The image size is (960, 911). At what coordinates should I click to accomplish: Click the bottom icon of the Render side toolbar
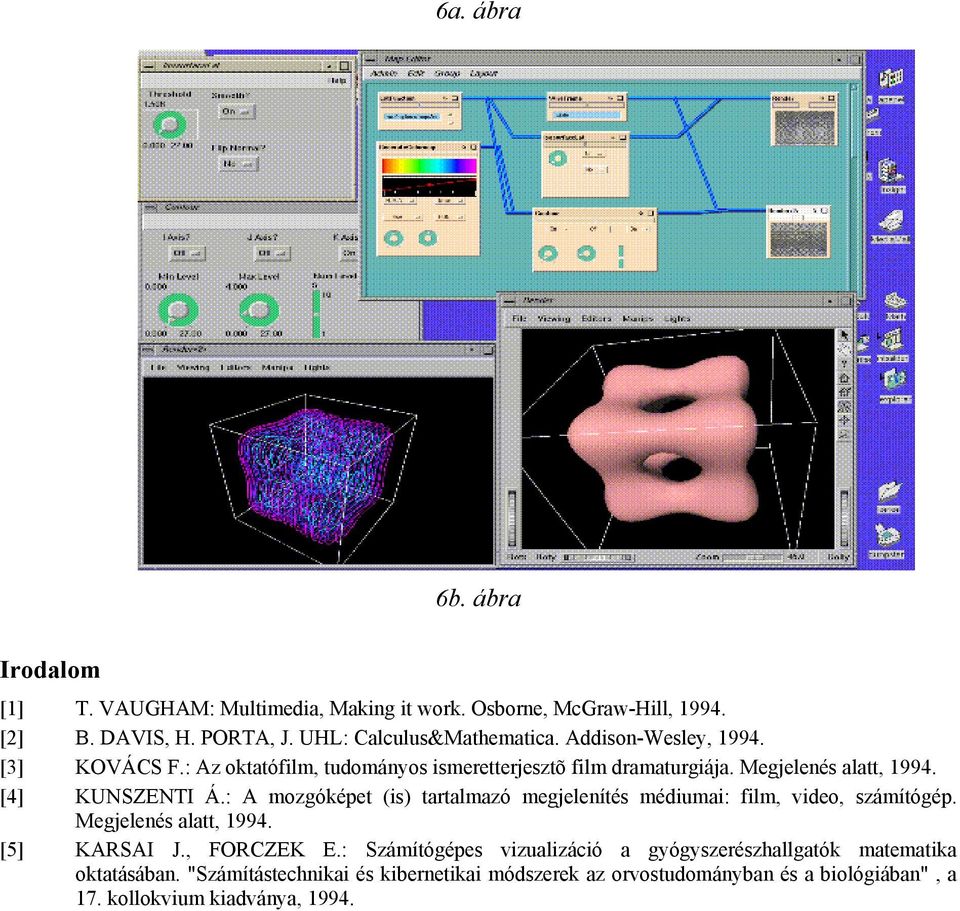click(x=844, y=434)
